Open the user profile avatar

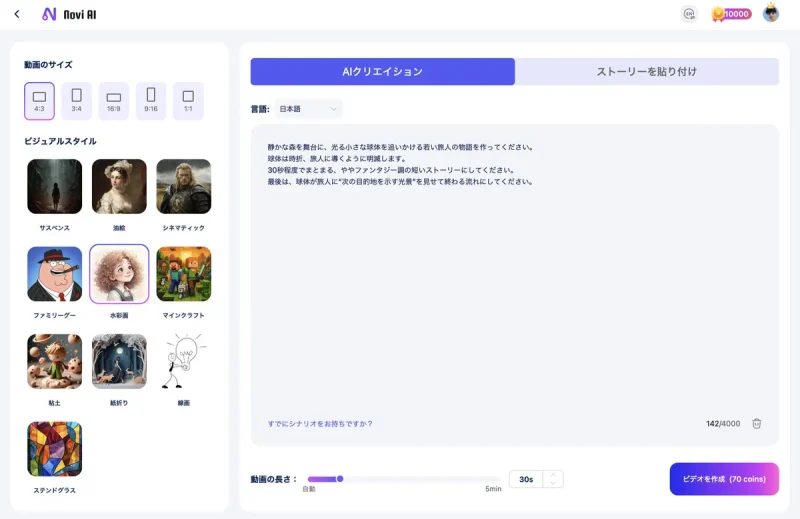coord(771,14)
